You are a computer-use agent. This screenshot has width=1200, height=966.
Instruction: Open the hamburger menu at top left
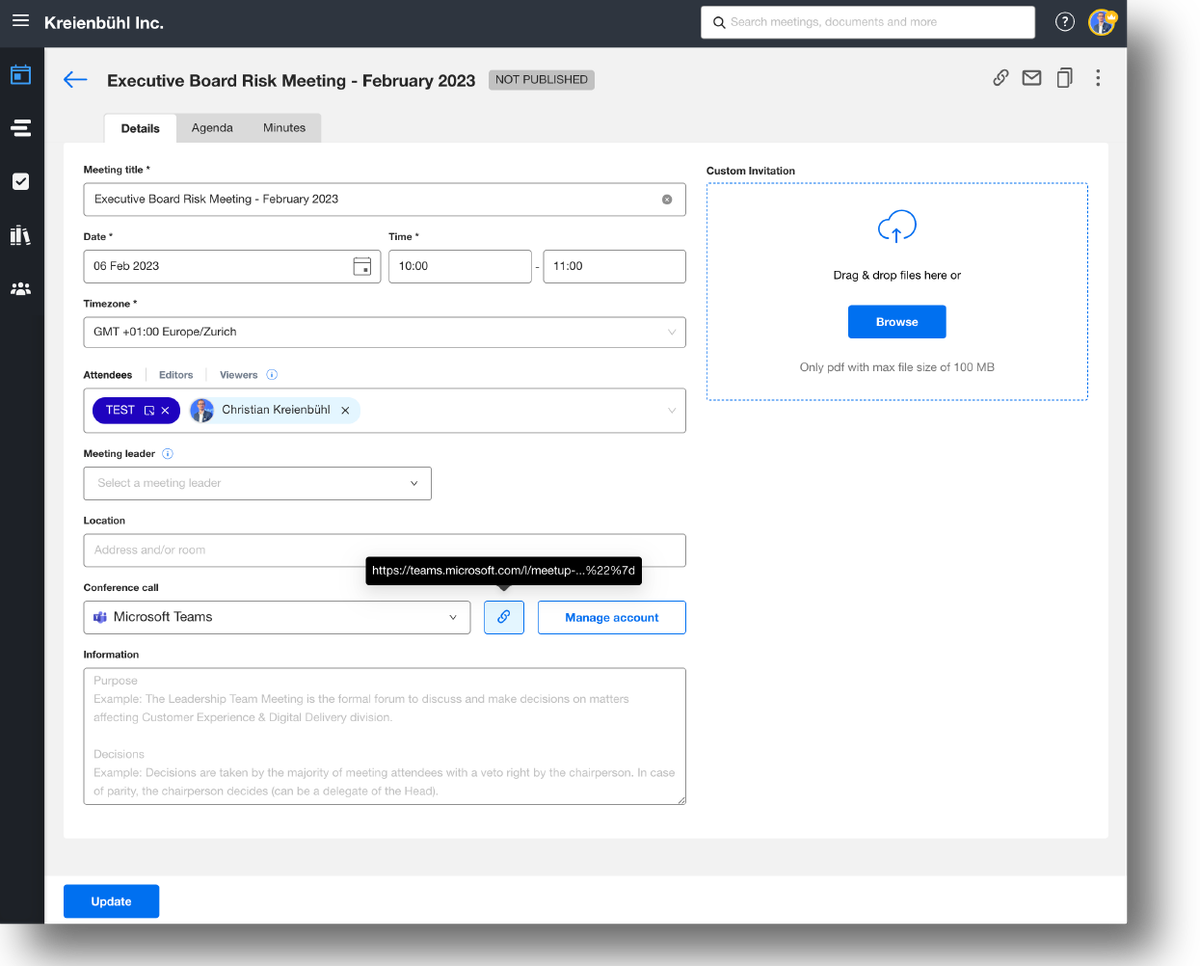click(x=20, y=21)
